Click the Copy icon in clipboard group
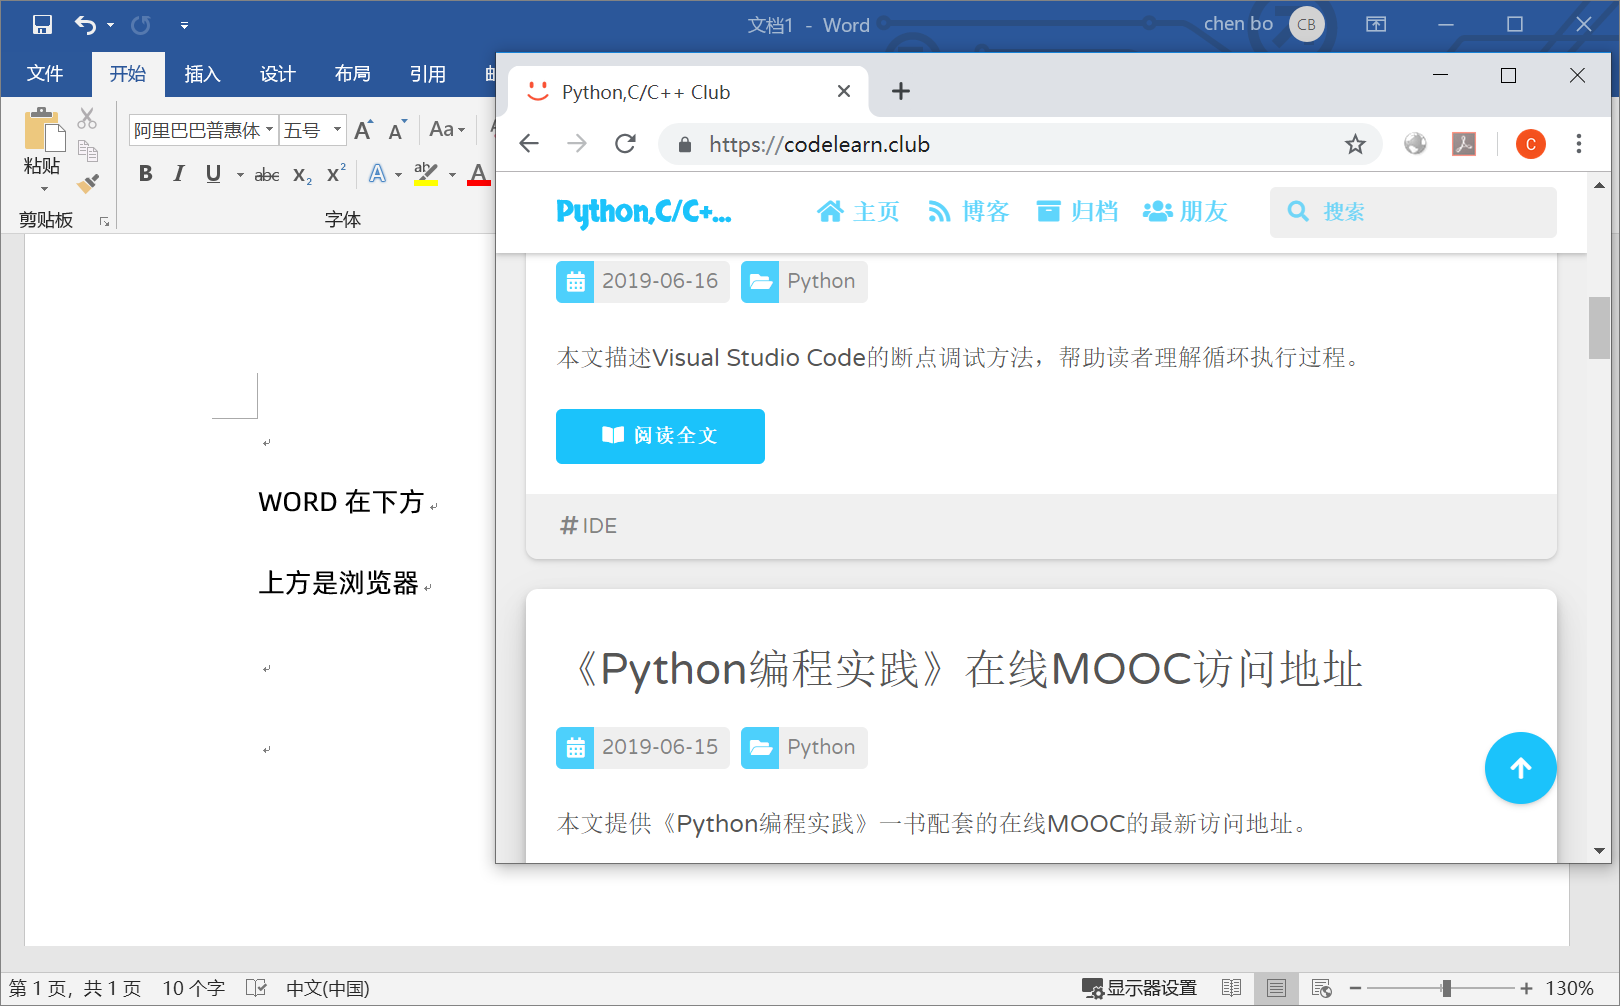 [x=88, y=151]
